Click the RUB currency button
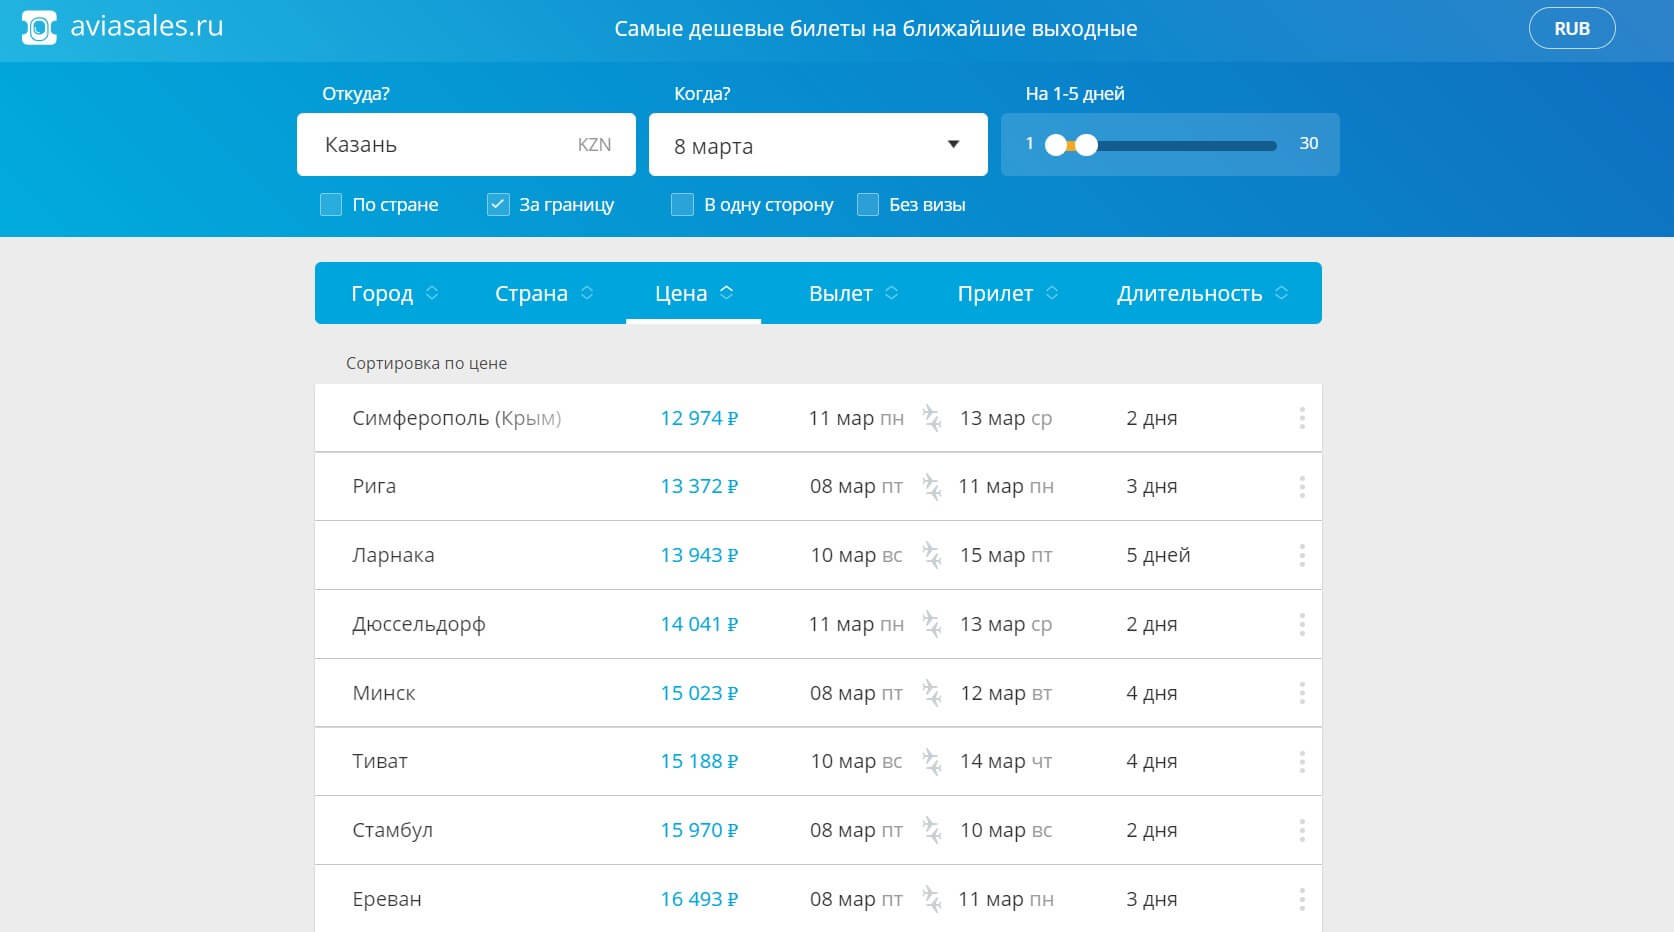The image size is (1674, 932). [x=1571, y=29]
